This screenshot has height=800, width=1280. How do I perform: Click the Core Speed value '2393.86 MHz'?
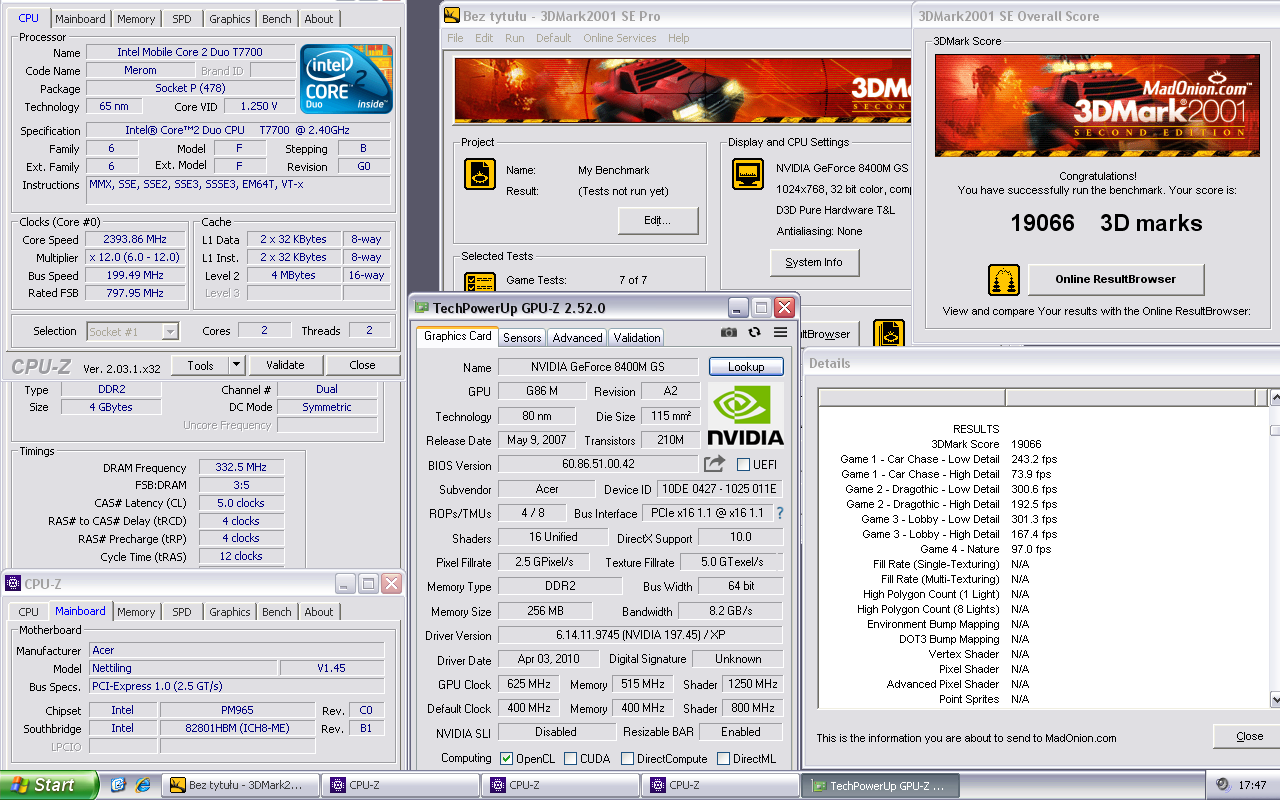coord(135,240)
